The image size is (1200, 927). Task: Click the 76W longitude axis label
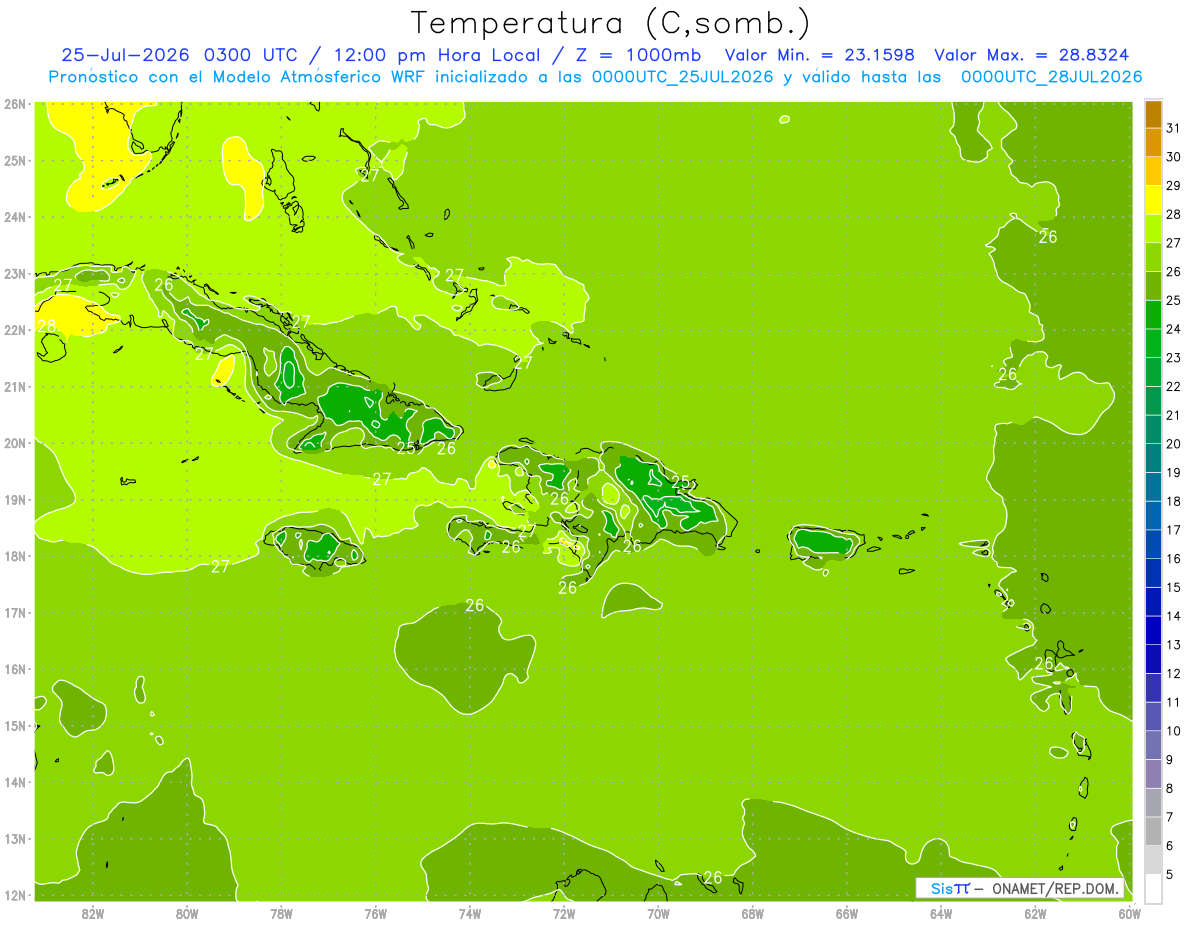click(376, 913)
